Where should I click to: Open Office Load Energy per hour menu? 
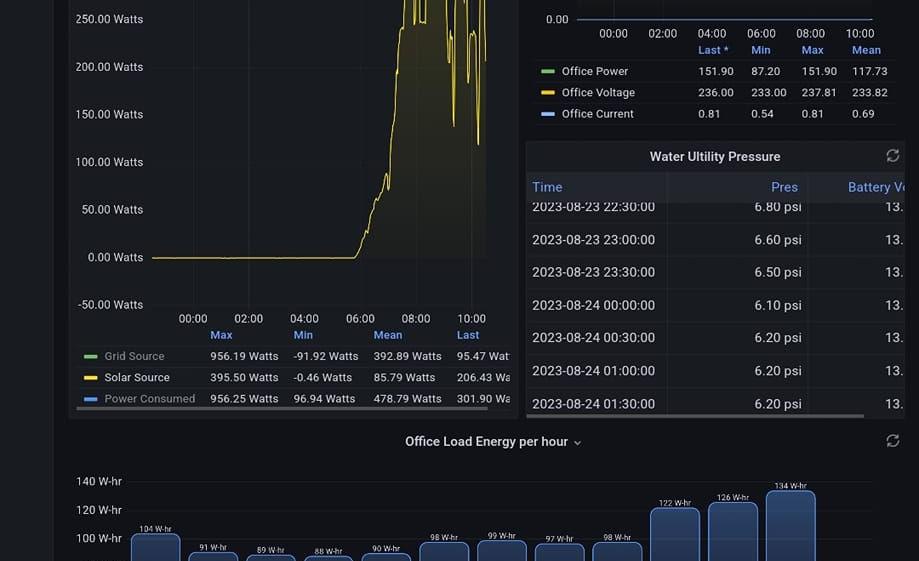(x=493, y=442)
